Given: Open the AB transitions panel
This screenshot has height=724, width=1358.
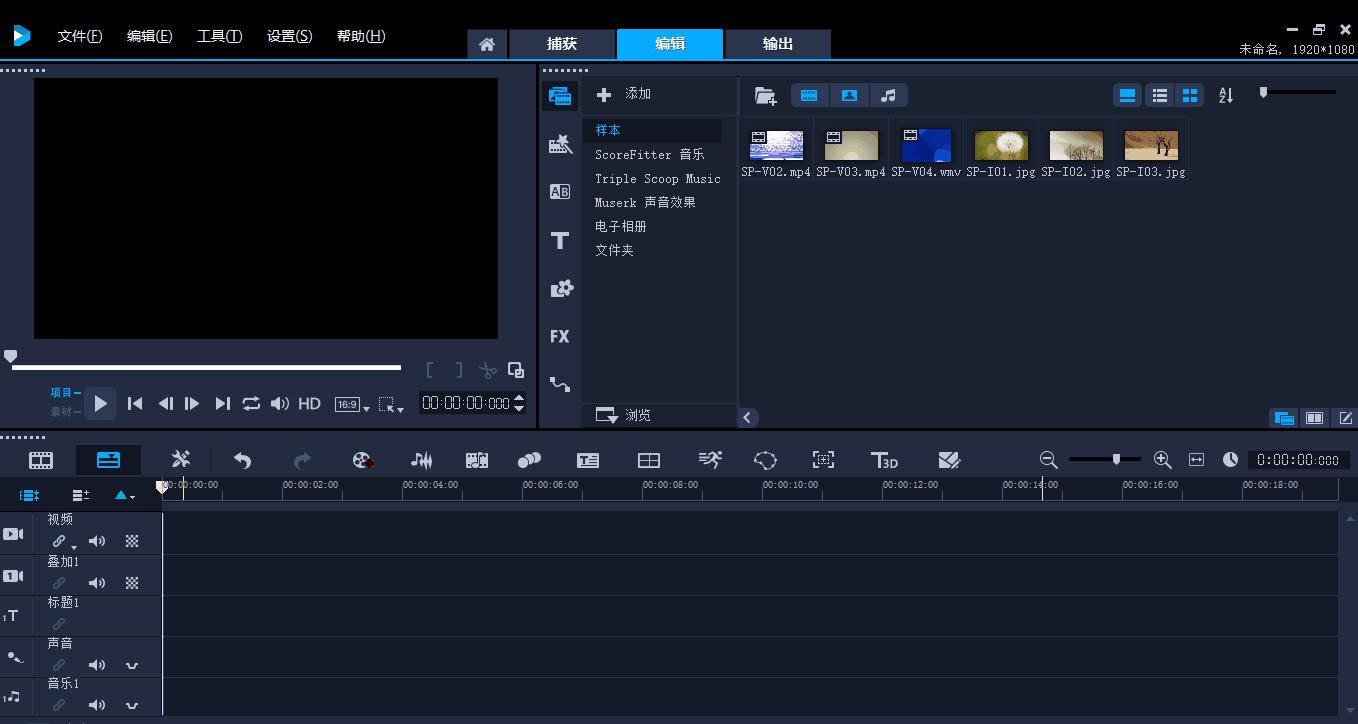Looking at the screenshot, I should click(559, 191).
